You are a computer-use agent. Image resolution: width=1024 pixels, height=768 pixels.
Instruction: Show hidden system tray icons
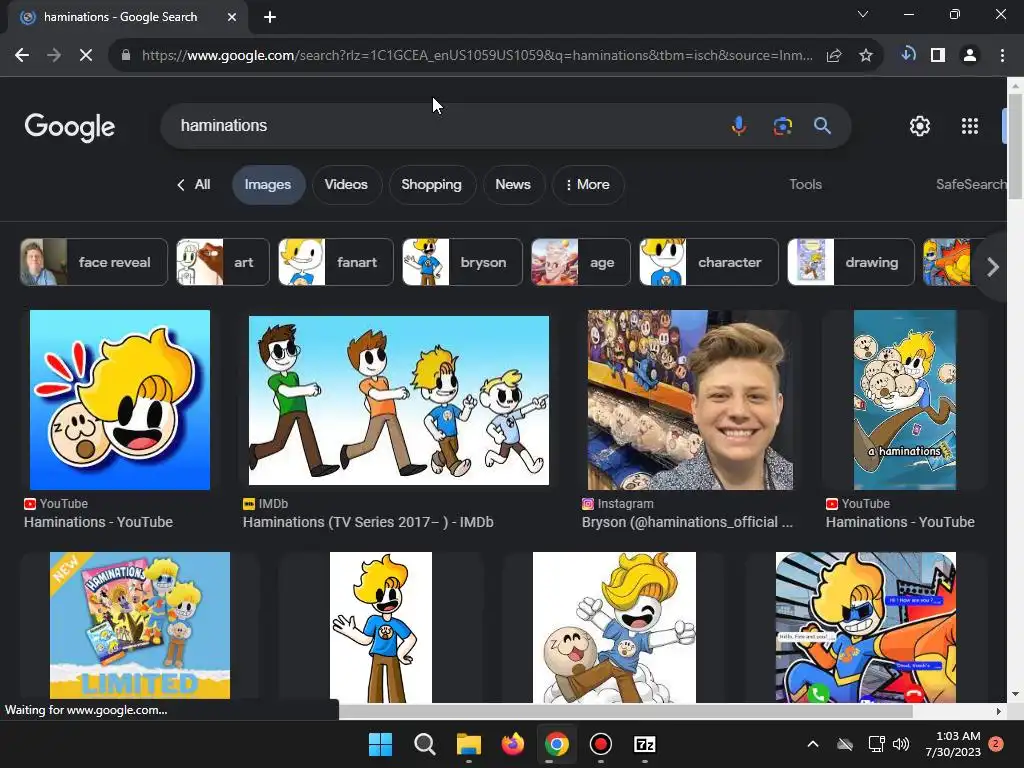813,744
